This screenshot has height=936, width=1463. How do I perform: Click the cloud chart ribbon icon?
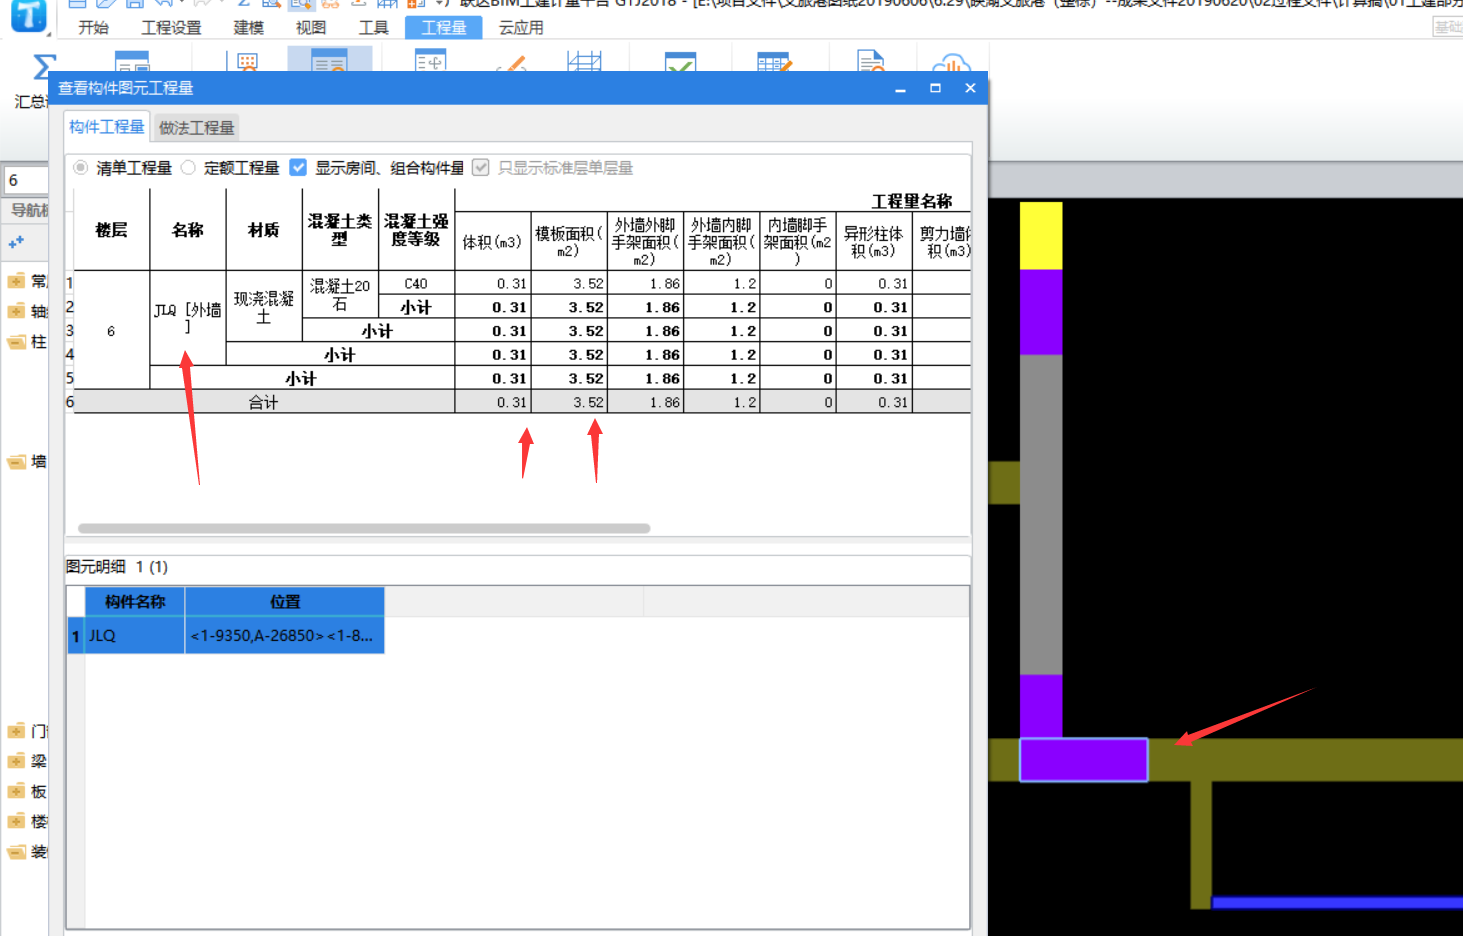pos(952,62)
